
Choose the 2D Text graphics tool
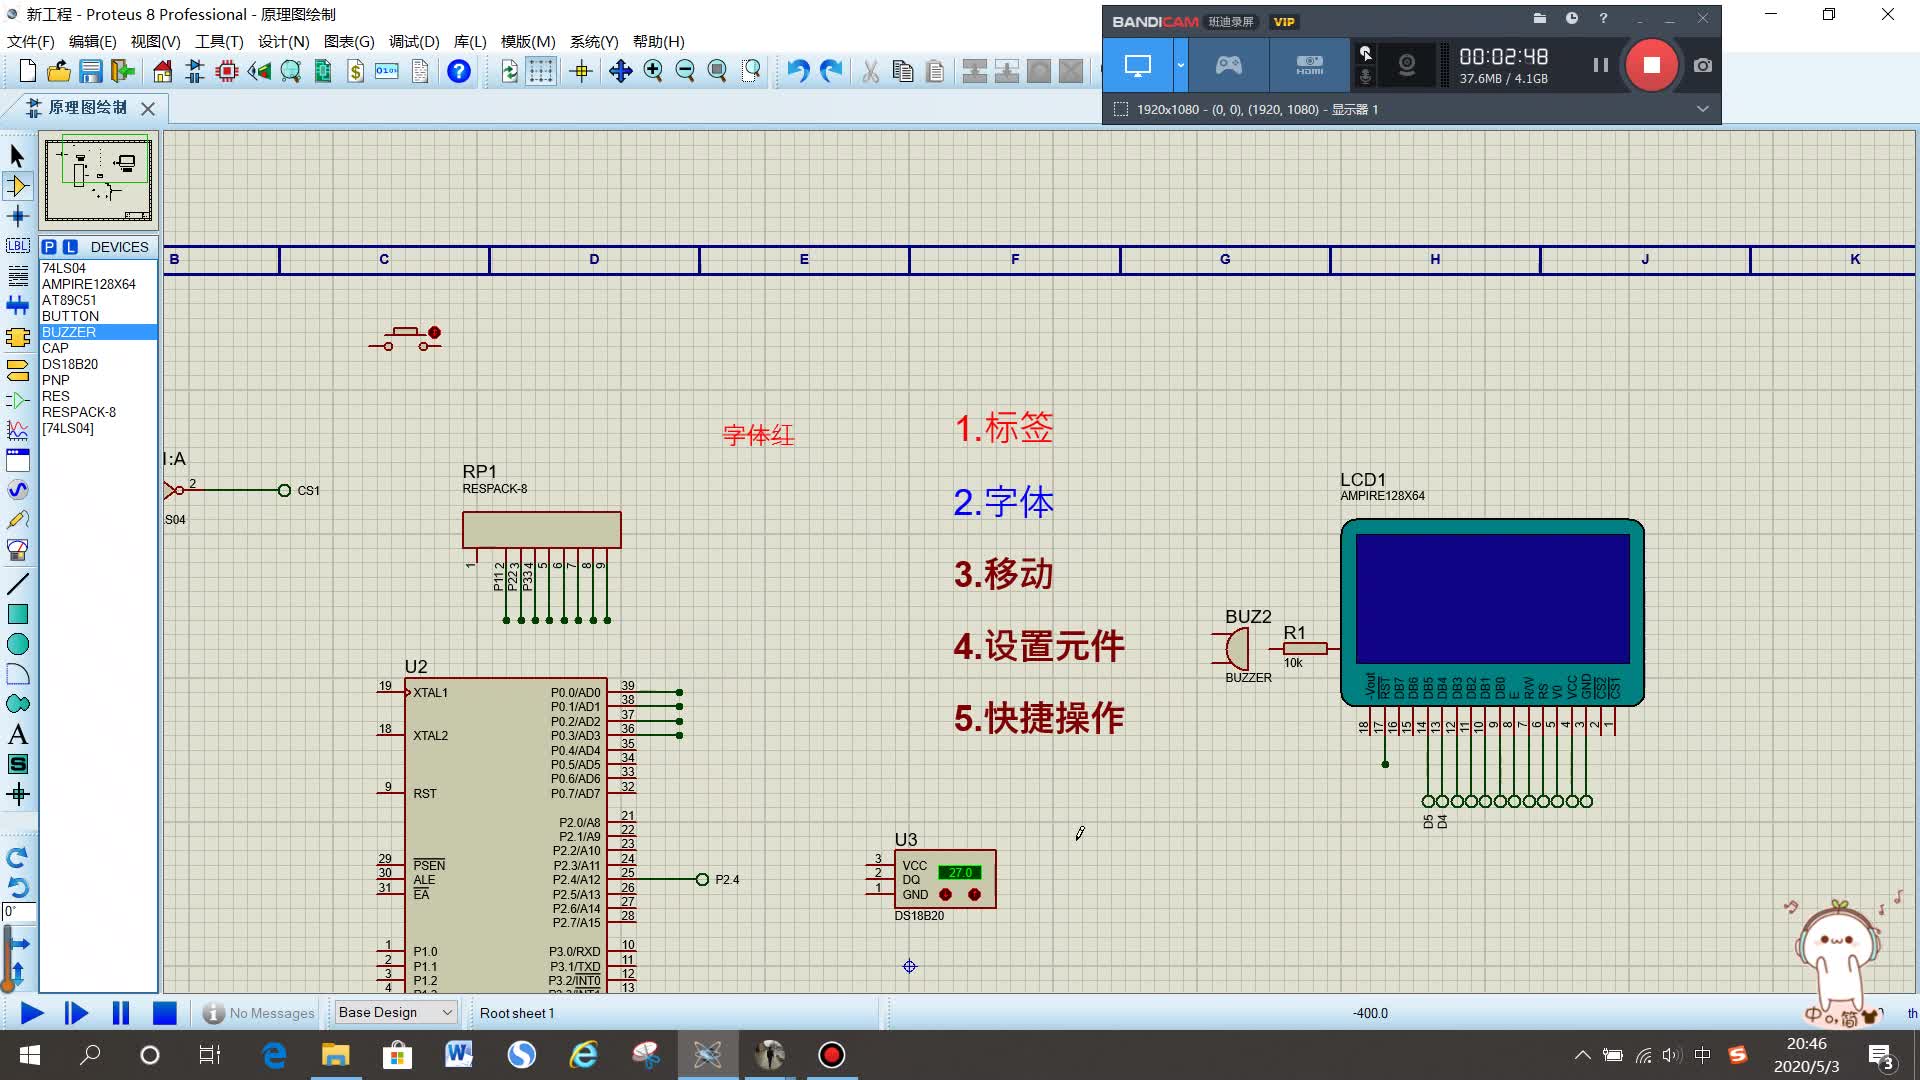18,735
